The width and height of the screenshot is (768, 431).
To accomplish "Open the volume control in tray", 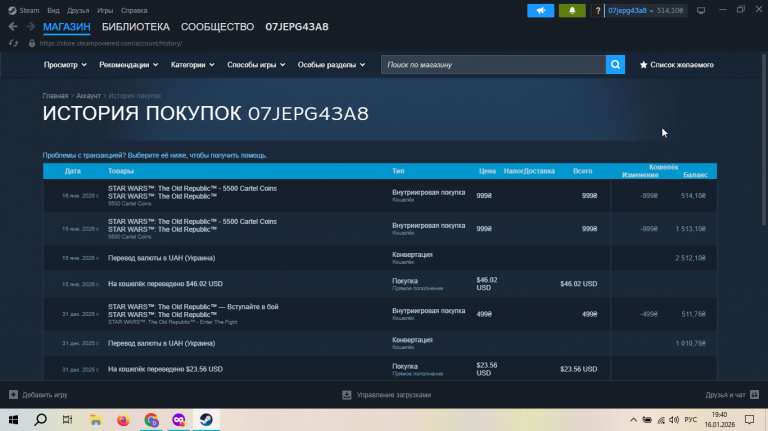I will pyautogui.click(x=674, y=420).
